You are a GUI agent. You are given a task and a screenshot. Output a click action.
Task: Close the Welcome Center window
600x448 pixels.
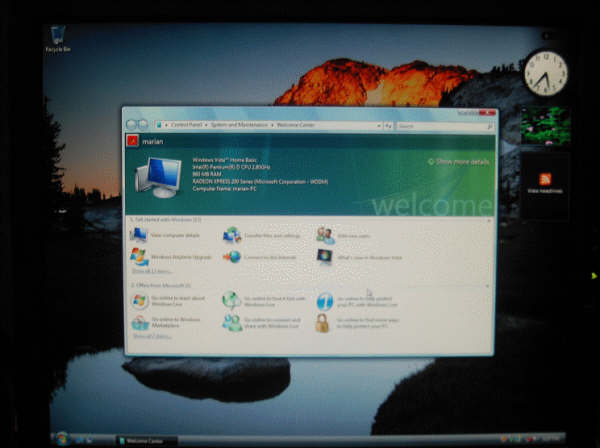[487, 113]
